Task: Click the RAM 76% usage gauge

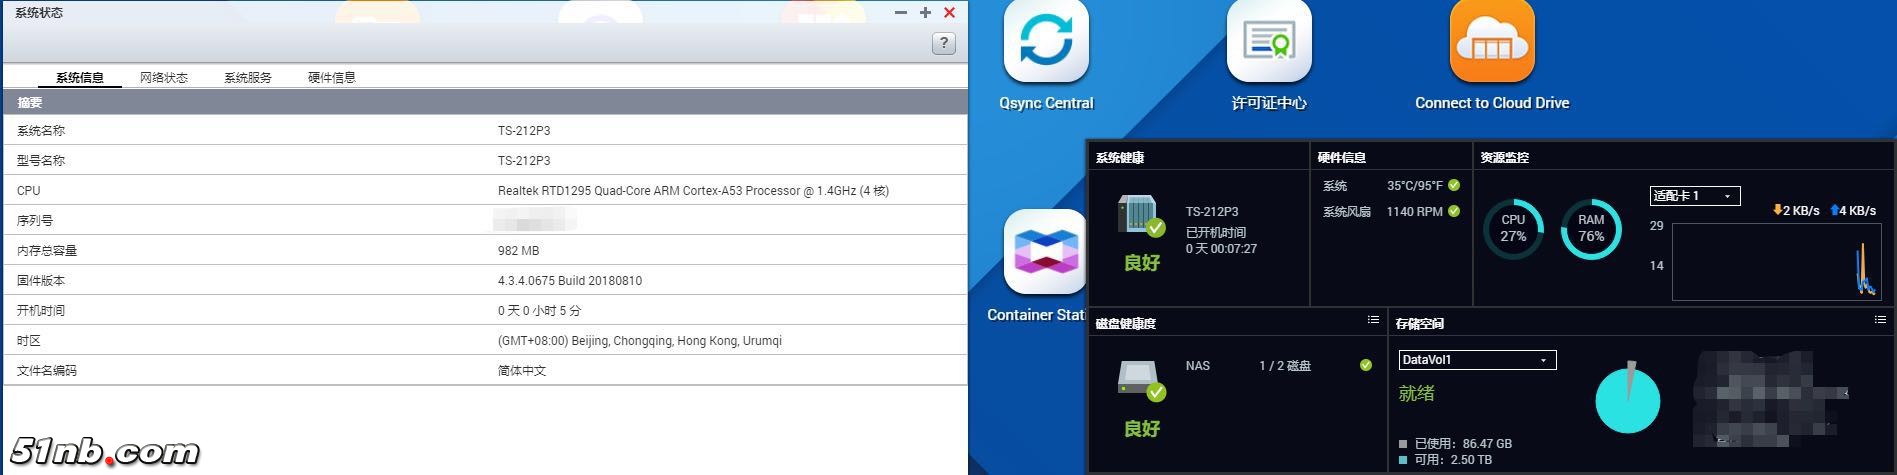Action: [x=1591, y=228]
